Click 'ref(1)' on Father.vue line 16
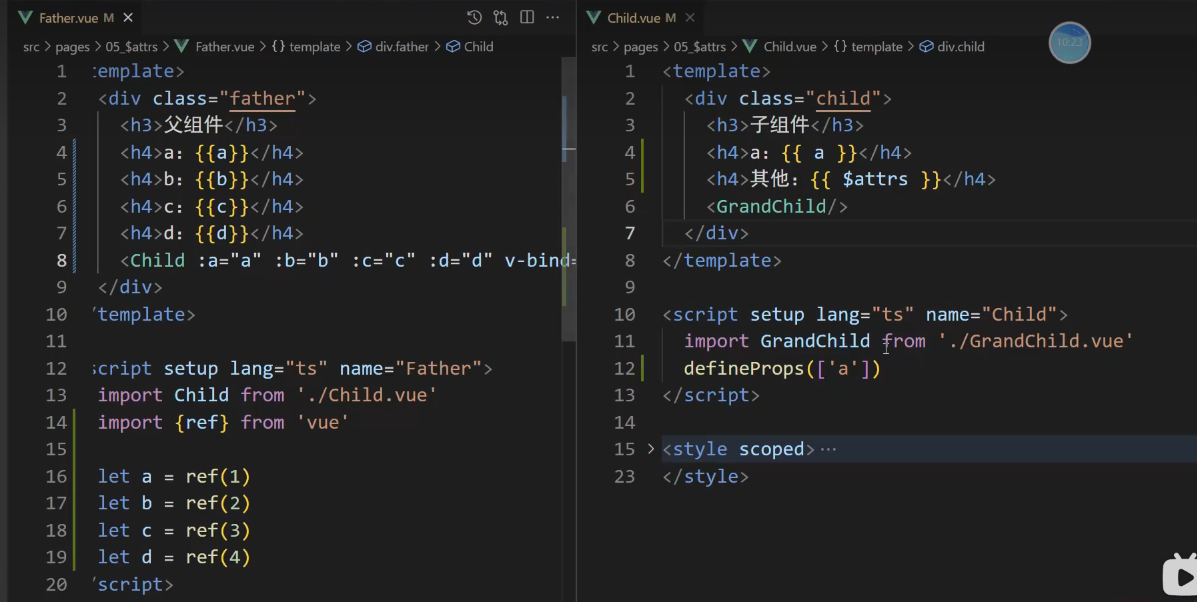 click(218, 476)
